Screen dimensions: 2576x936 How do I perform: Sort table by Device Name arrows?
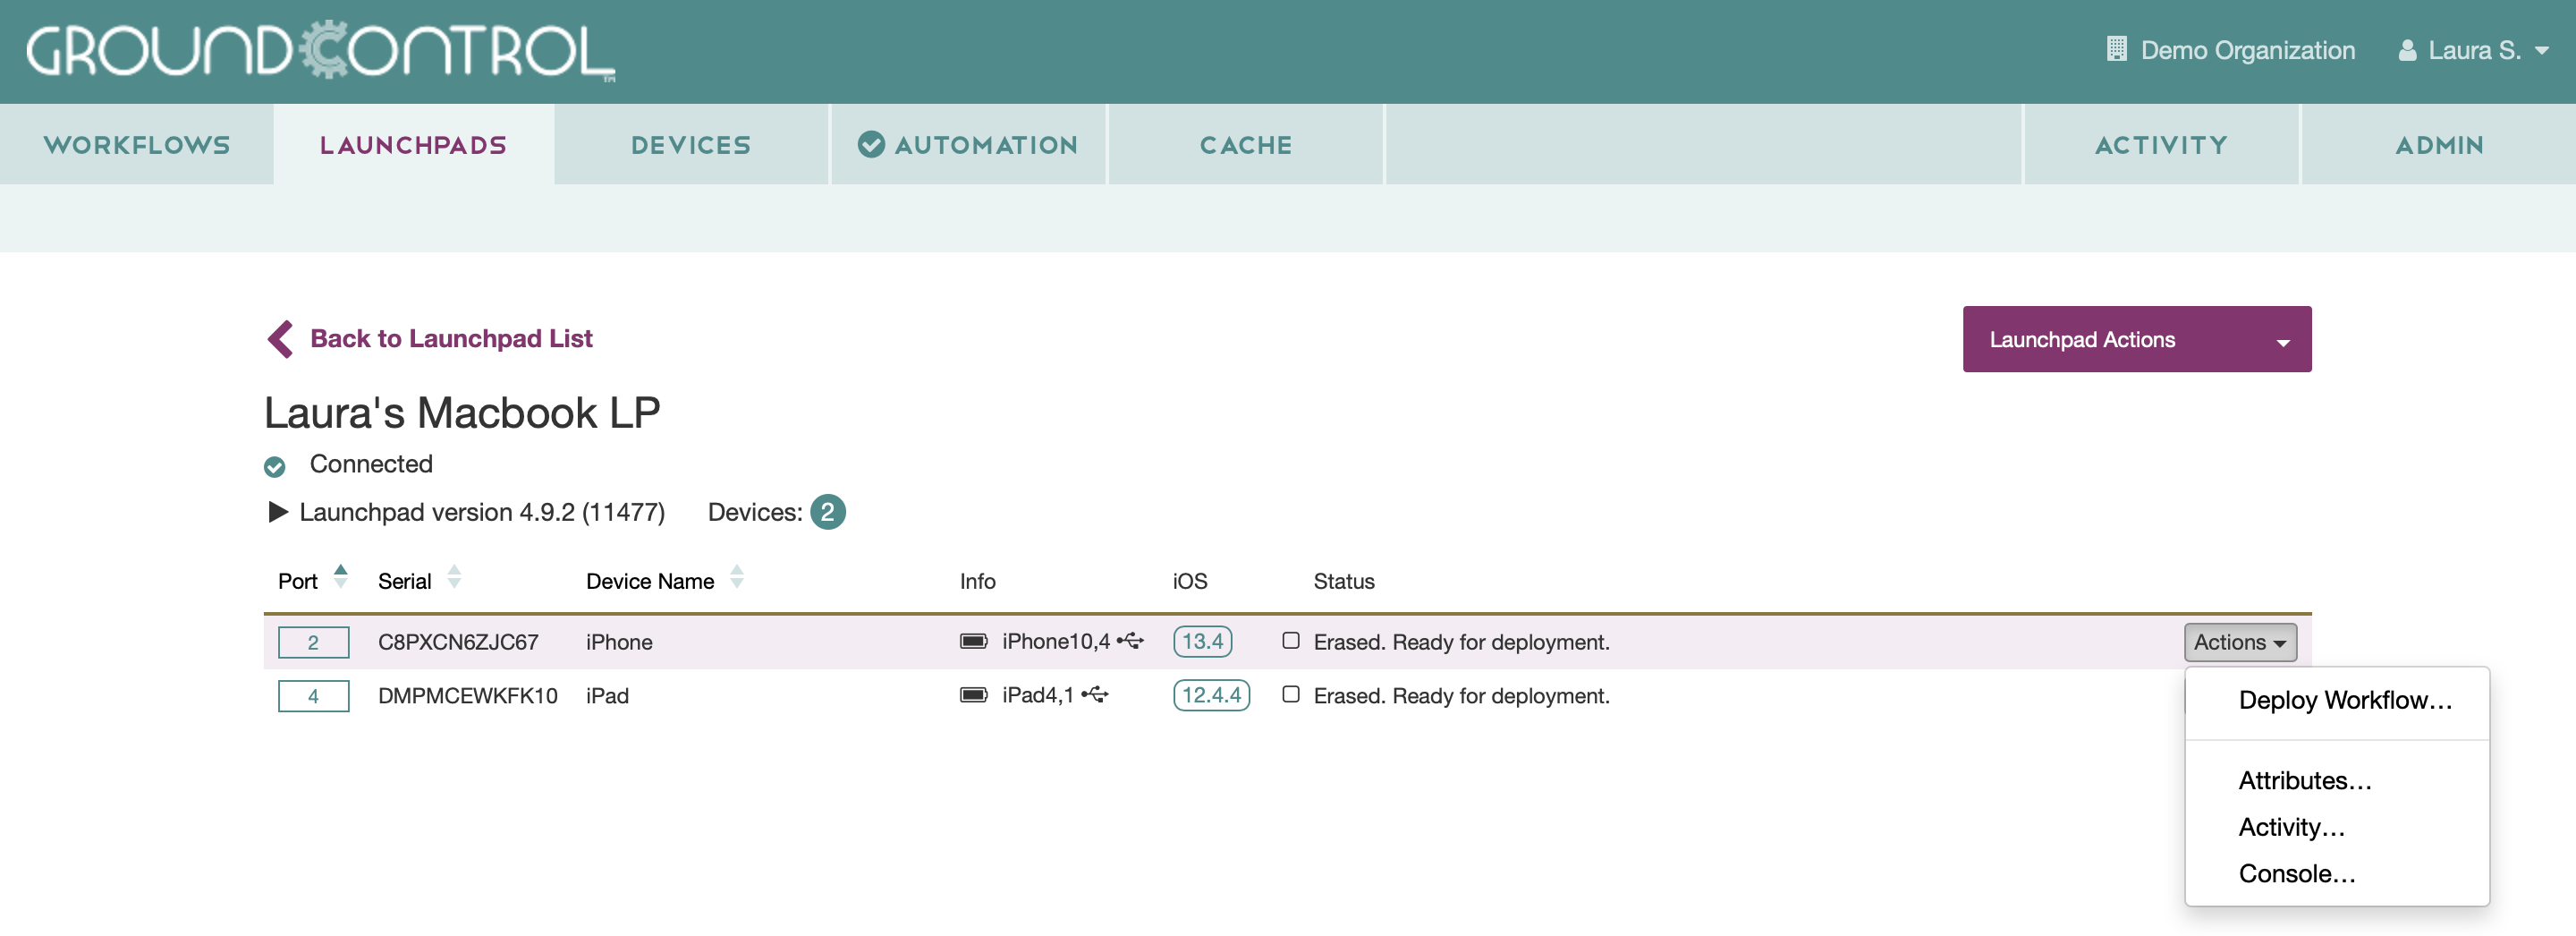[x=737, y=577]
